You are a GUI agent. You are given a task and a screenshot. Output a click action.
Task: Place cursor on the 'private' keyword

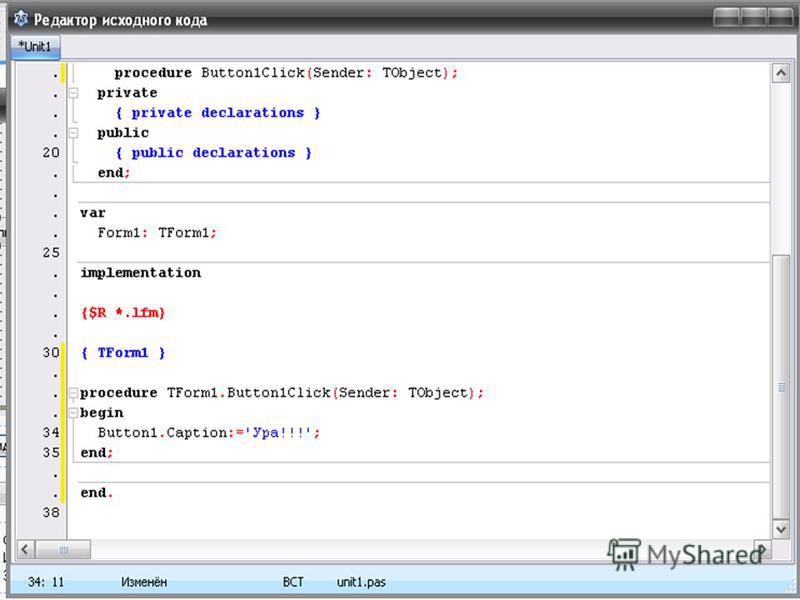128,93
